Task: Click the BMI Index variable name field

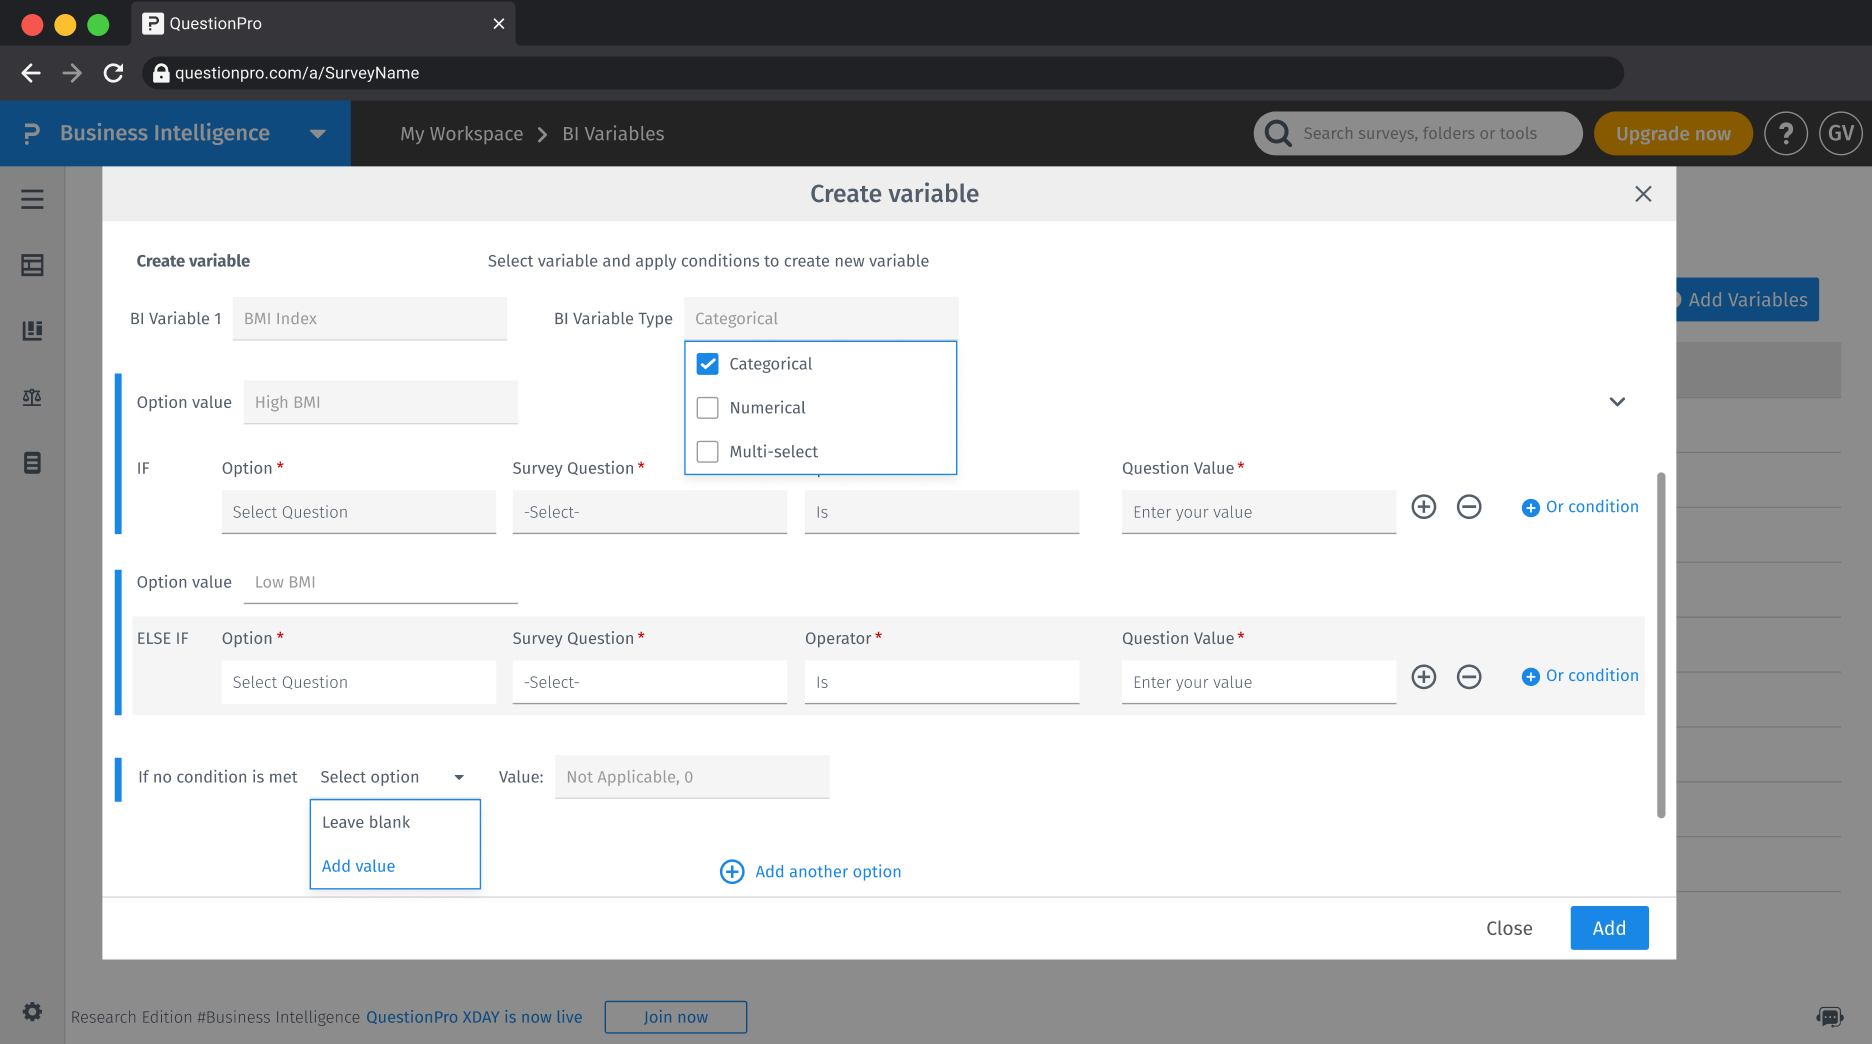Action: coord(369,318)
